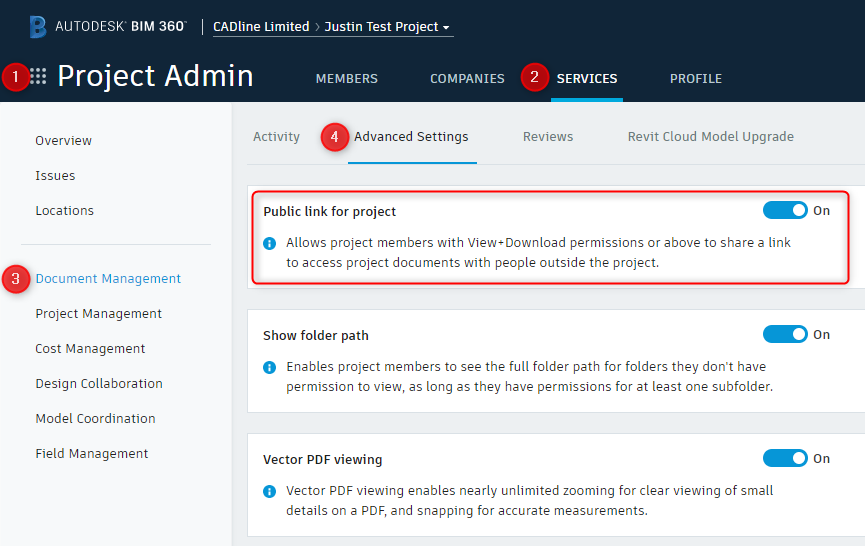Viewport: 865px width, 546px height.
Task: Click info icon for Public link for project
Action: [x=269, y=243]
